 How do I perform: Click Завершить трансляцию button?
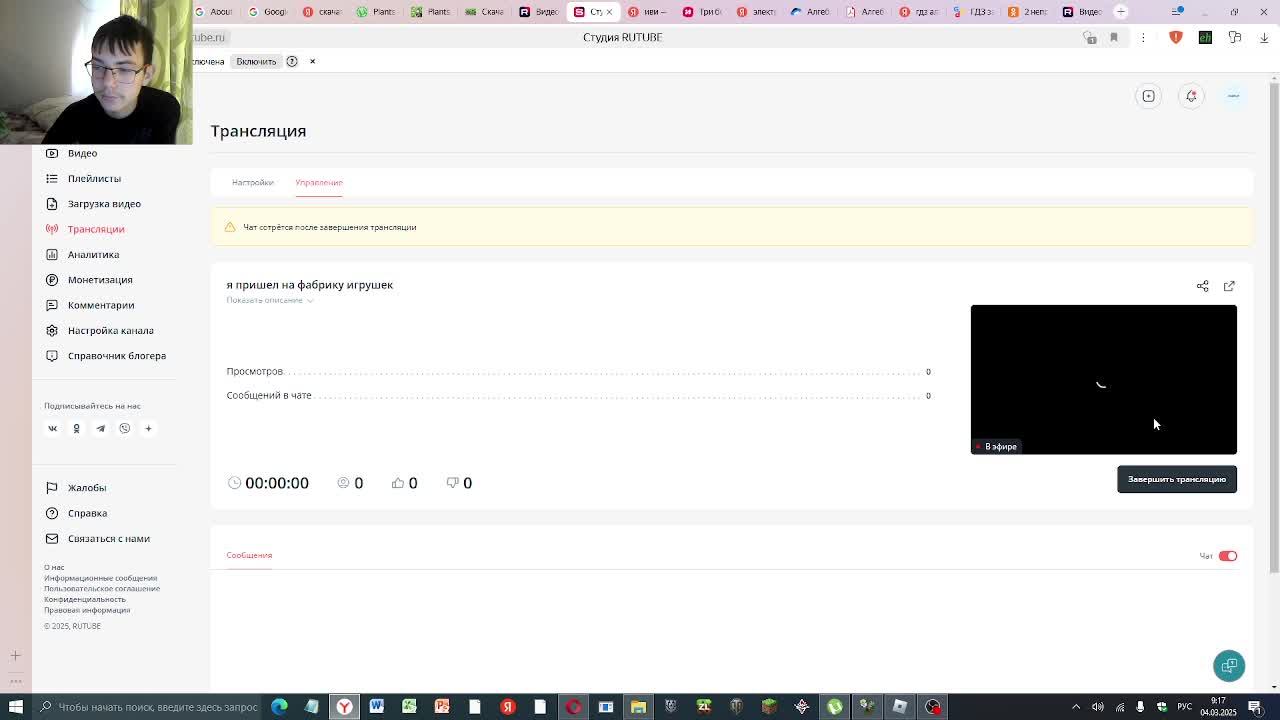pos(1177,479)
